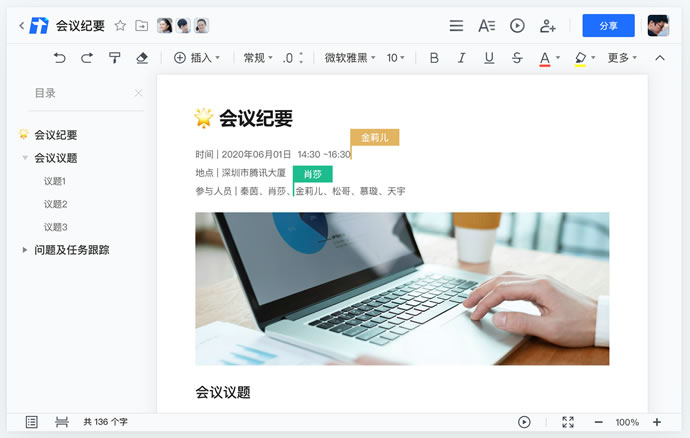Click the 会议议题 heading in the document
The height and width of the screenshot is (438, 690).
(x=223, y=392)
